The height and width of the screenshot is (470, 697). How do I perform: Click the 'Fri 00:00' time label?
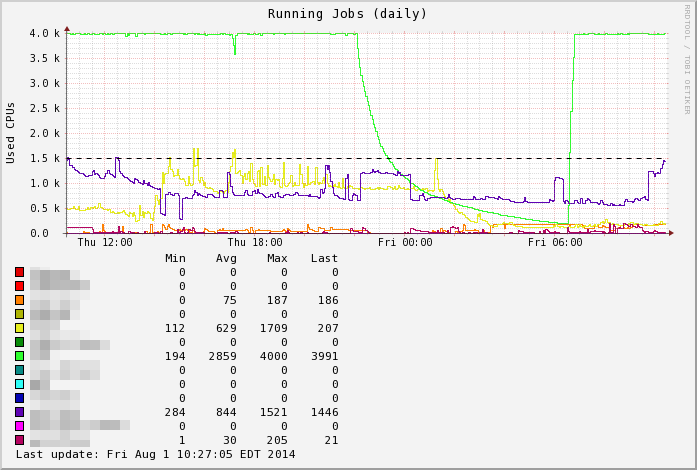point(405,242)
